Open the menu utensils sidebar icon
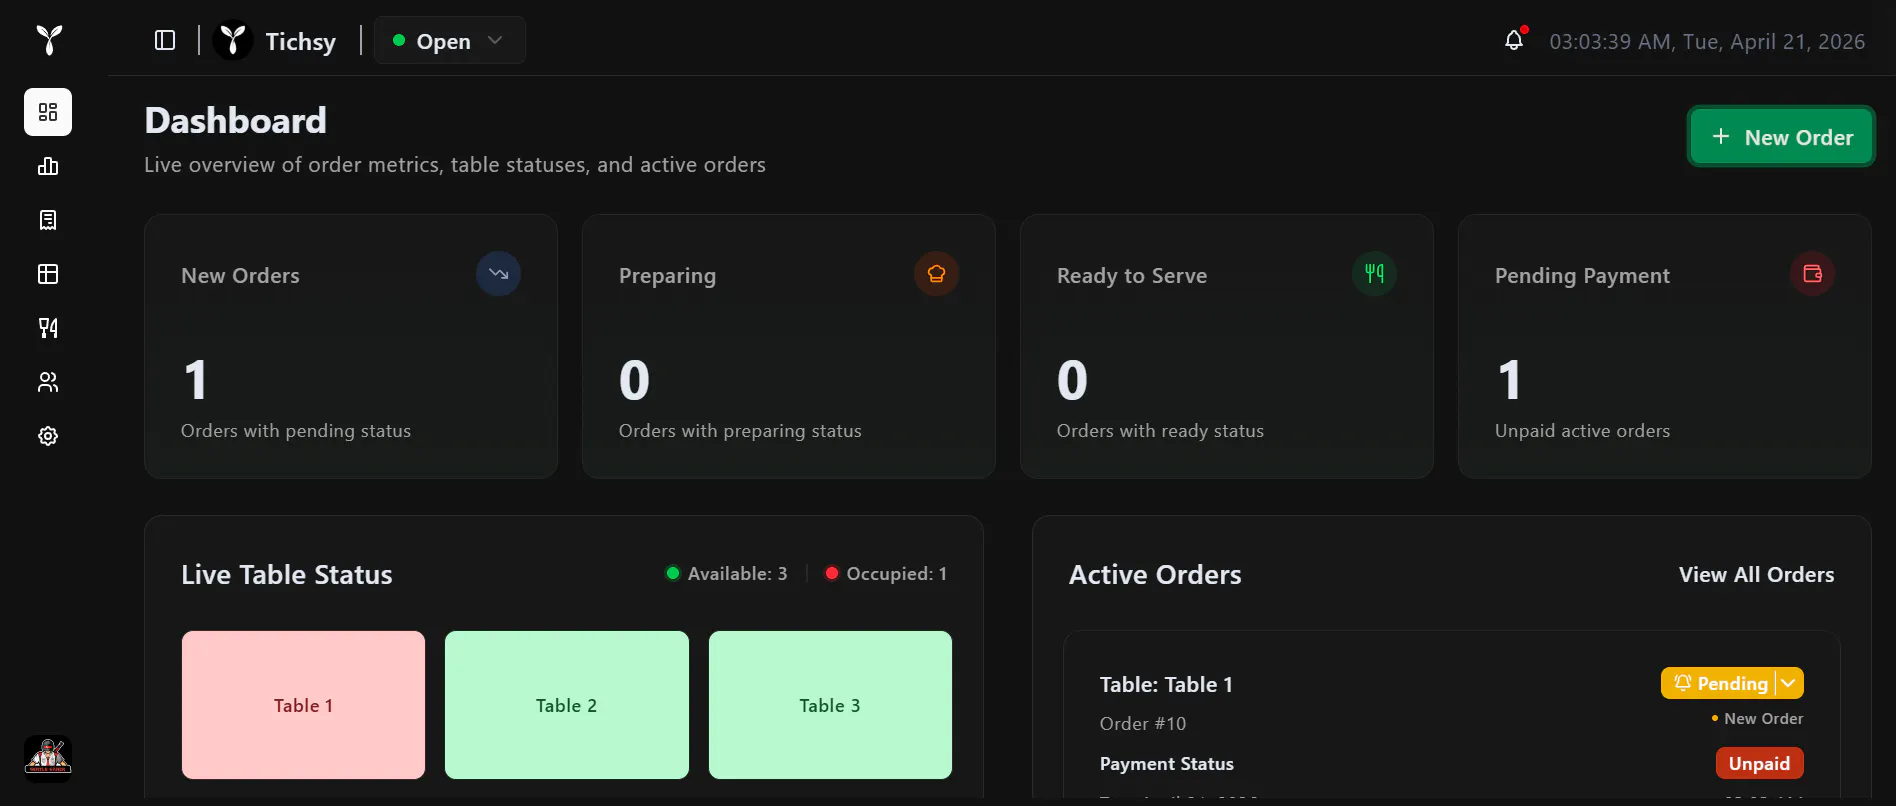The width and height of the screenshot is (1896, 806). click(x=48, y=328)
